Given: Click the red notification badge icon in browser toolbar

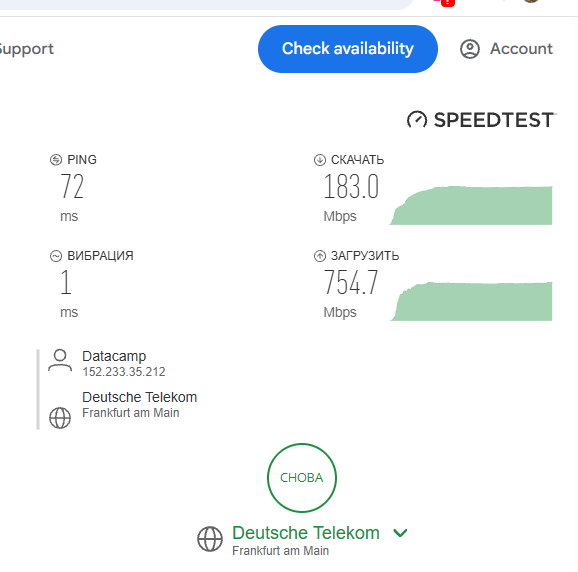Looking at the screenshot, I should click(x=447, y=3).
